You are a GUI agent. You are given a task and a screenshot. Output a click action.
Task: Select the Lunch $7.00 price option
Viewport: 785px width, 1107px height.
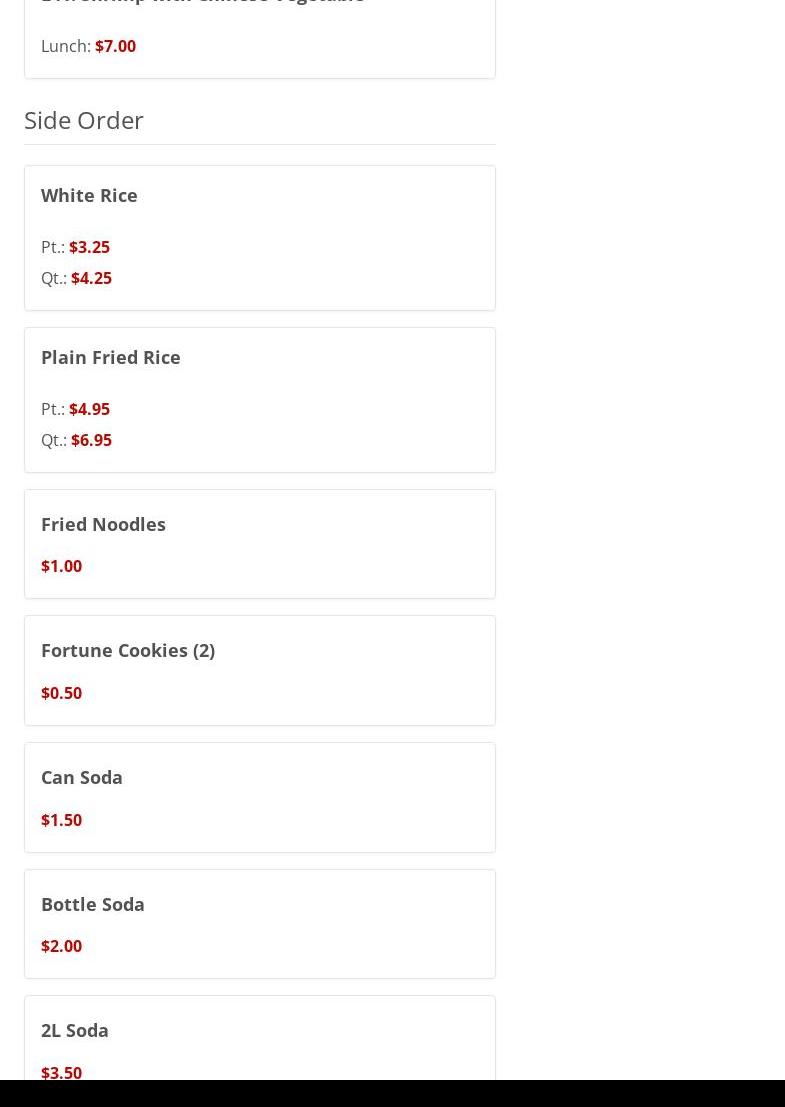coord(115,46)
